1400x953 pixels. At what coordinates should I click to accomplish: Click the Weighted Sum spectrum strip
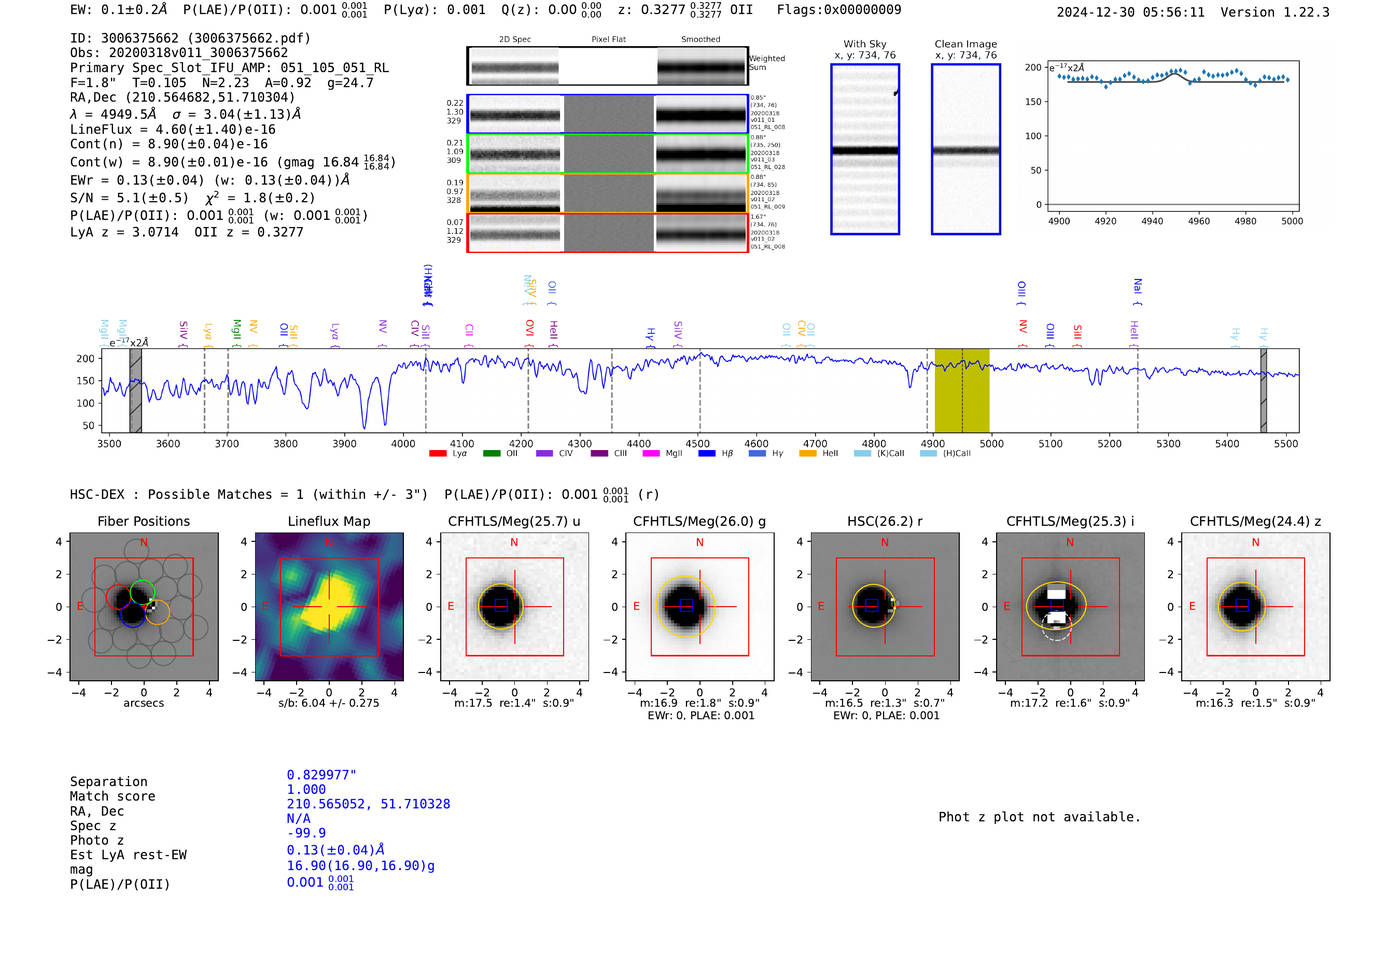pos(608,66)
